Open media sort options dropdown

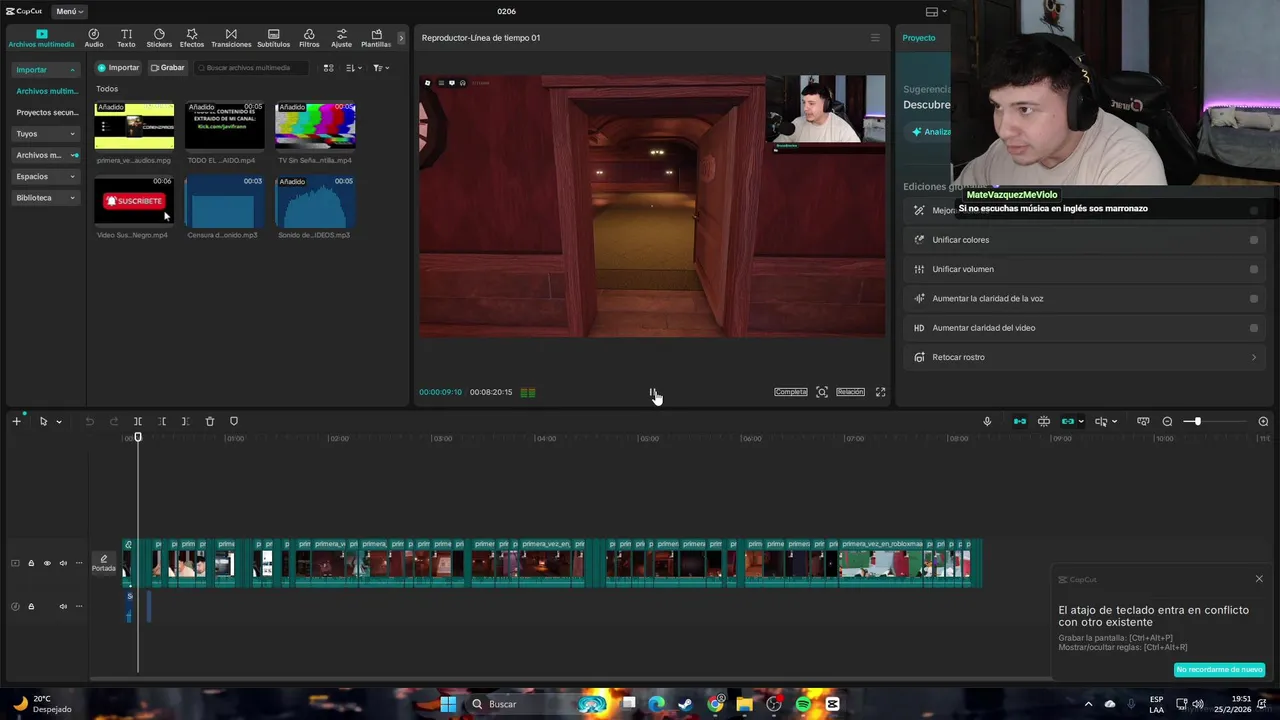coord(354,68)
